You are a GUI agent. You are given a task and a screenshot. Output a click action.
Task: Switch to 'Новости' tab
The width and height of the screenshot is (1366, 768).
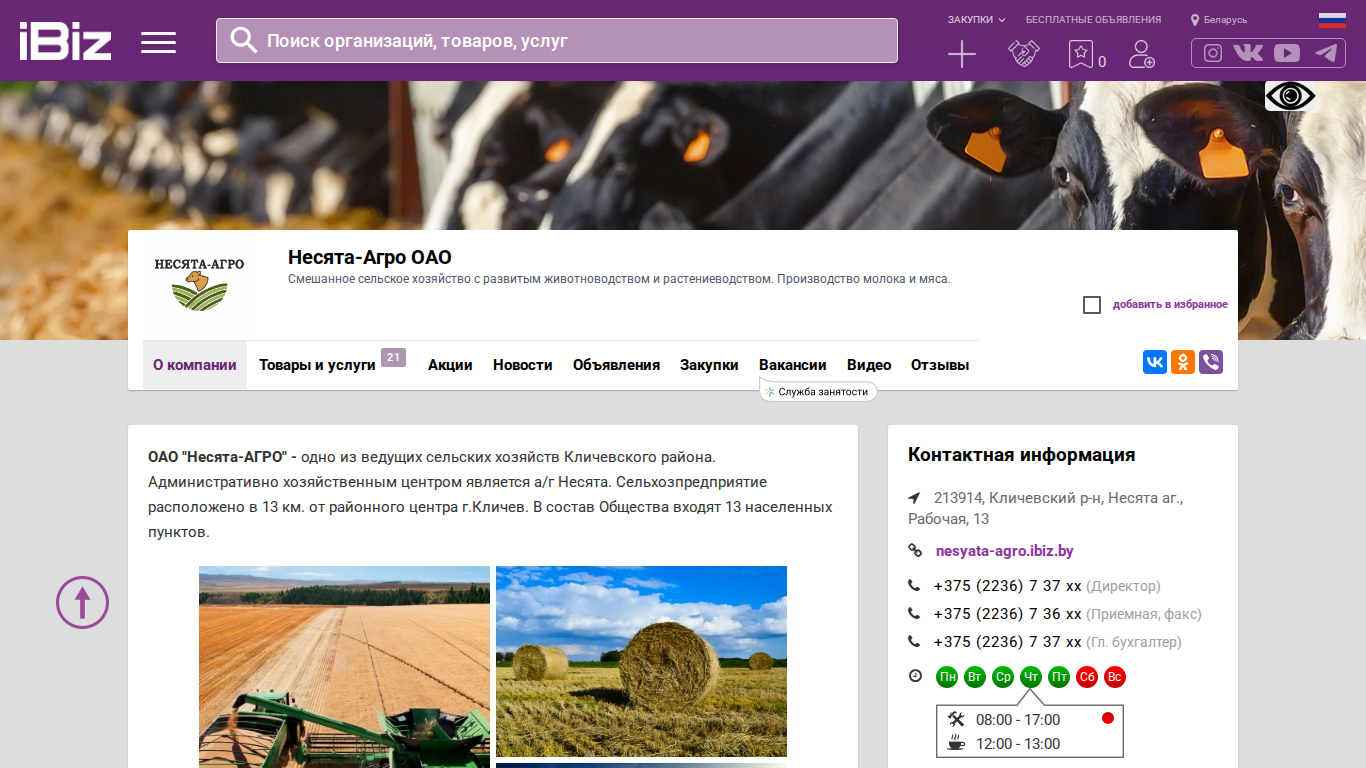(523, 365)
